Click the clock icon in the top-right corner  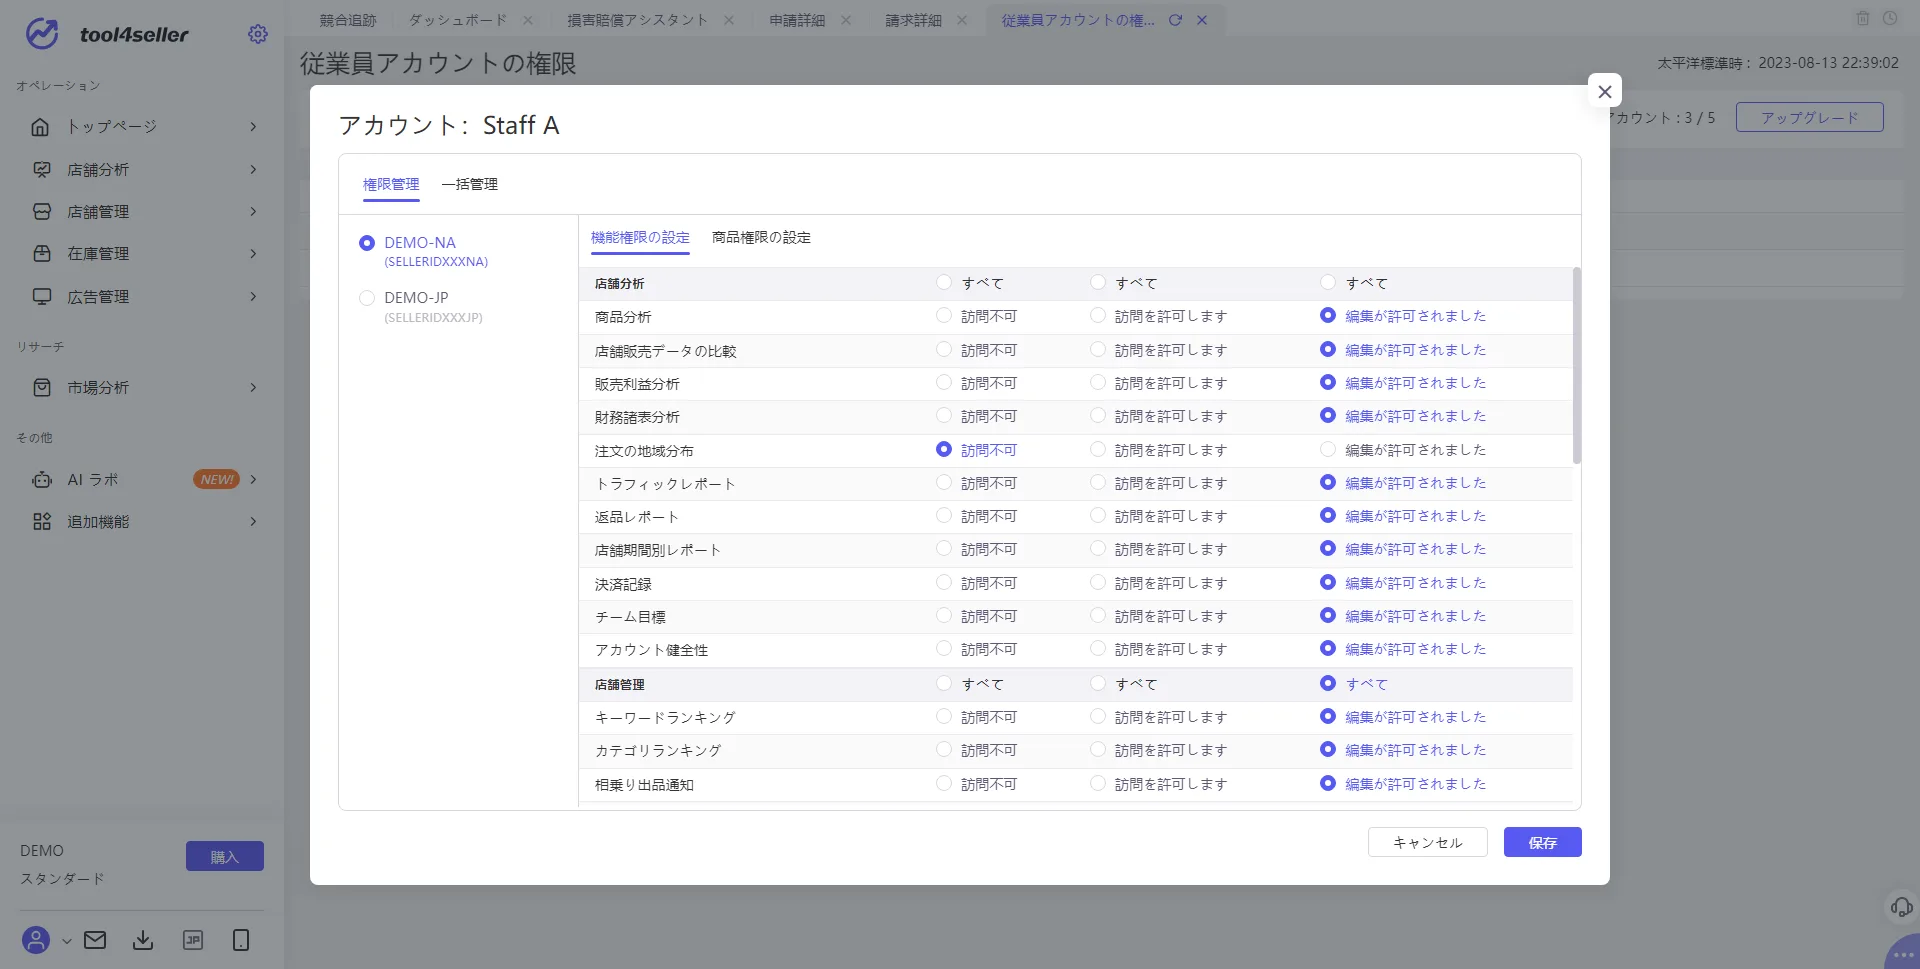coord(1890,19)
